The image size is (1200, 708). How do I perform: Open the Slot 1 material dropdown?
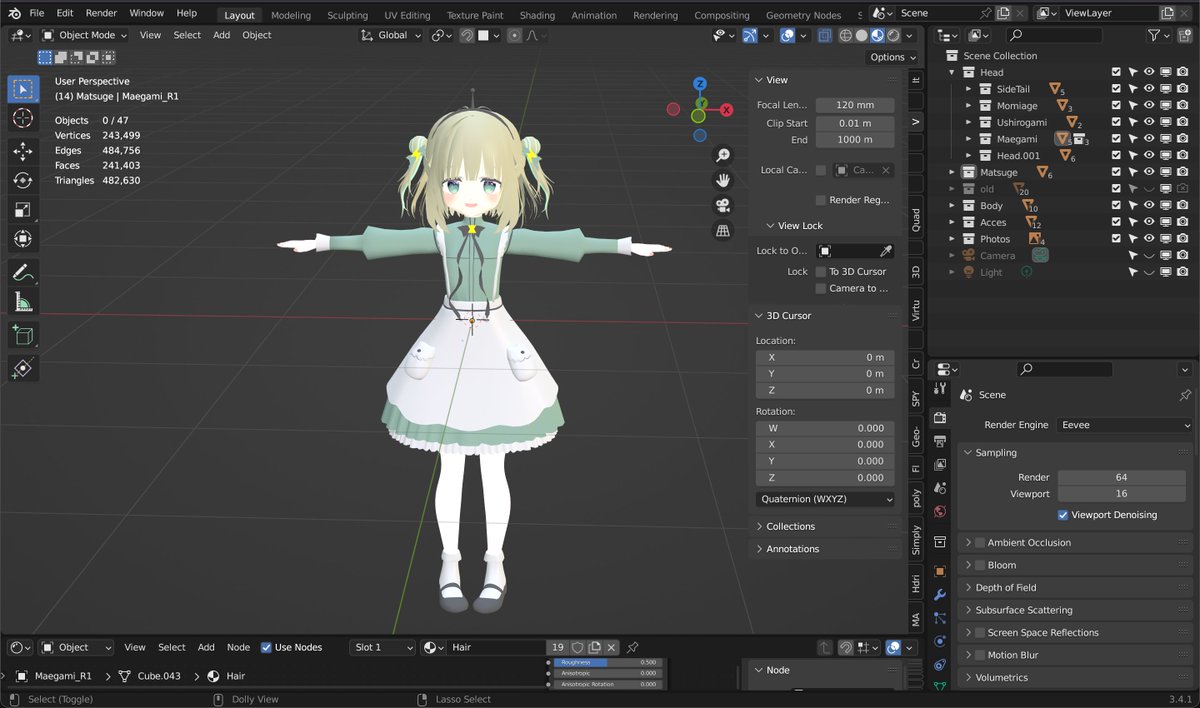click(382, 647)
